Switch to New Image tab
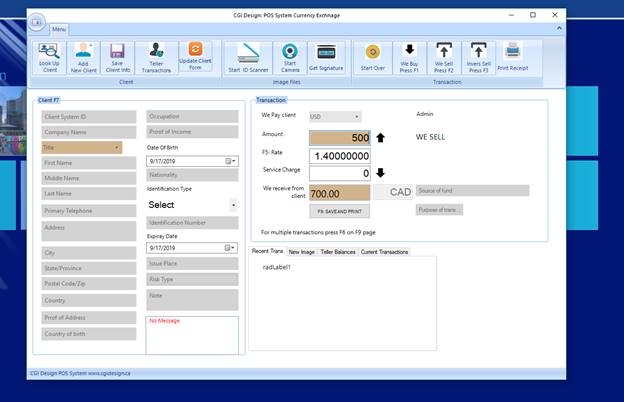The height and width of the screenshot is (402, 624). tap(302, 252)
